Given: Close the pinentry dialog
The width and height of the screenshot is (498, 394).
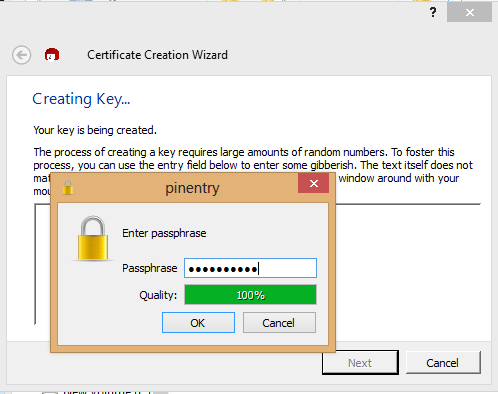Looking at the screenshot, I should click(313, 183).
